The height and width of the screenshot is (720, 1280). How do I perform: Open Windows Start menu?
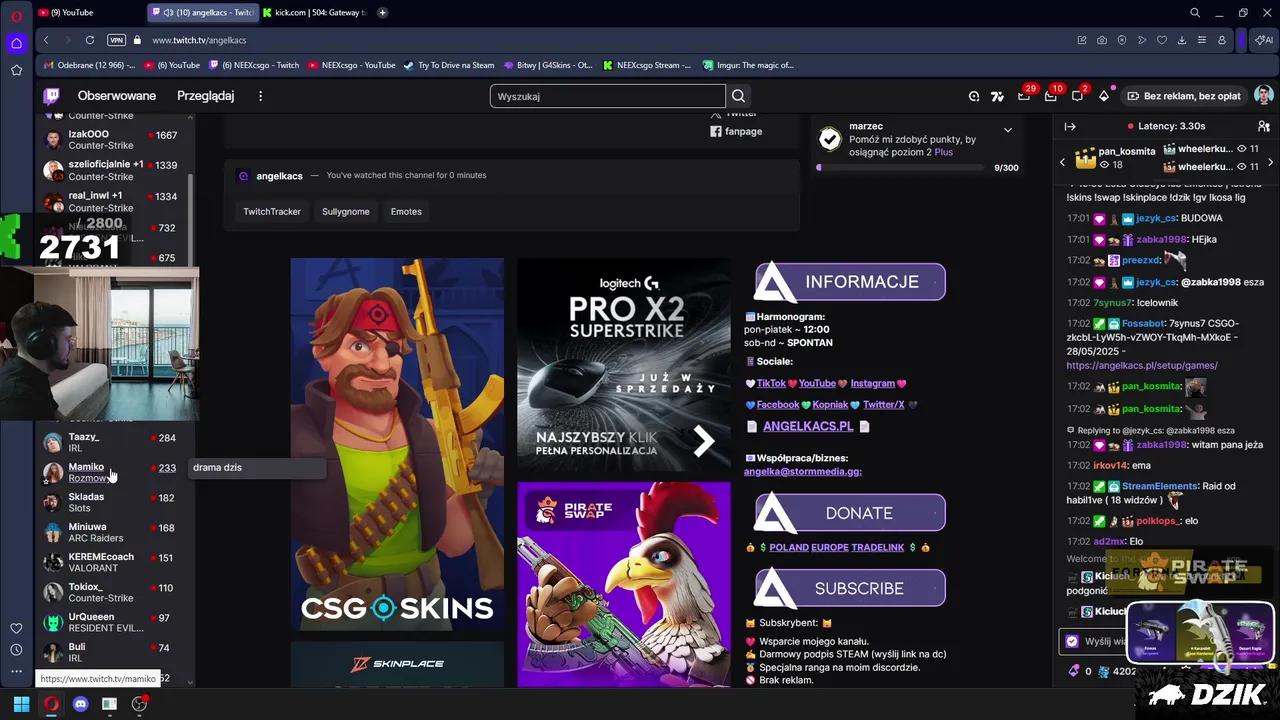coord(21,704)
